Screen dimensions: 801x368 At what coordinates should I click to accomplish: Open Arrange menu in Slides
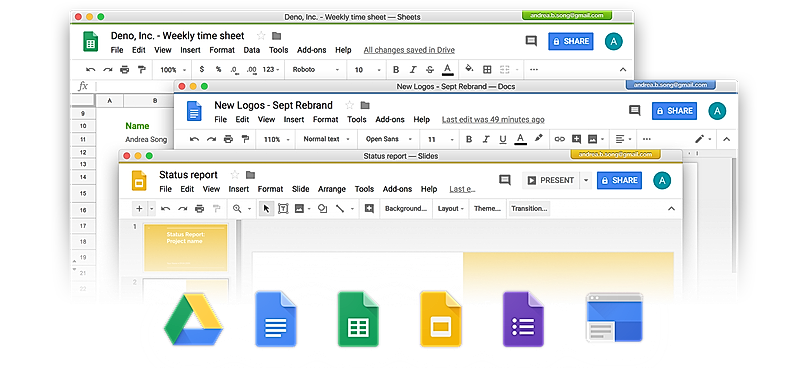[x=332, y=189]
